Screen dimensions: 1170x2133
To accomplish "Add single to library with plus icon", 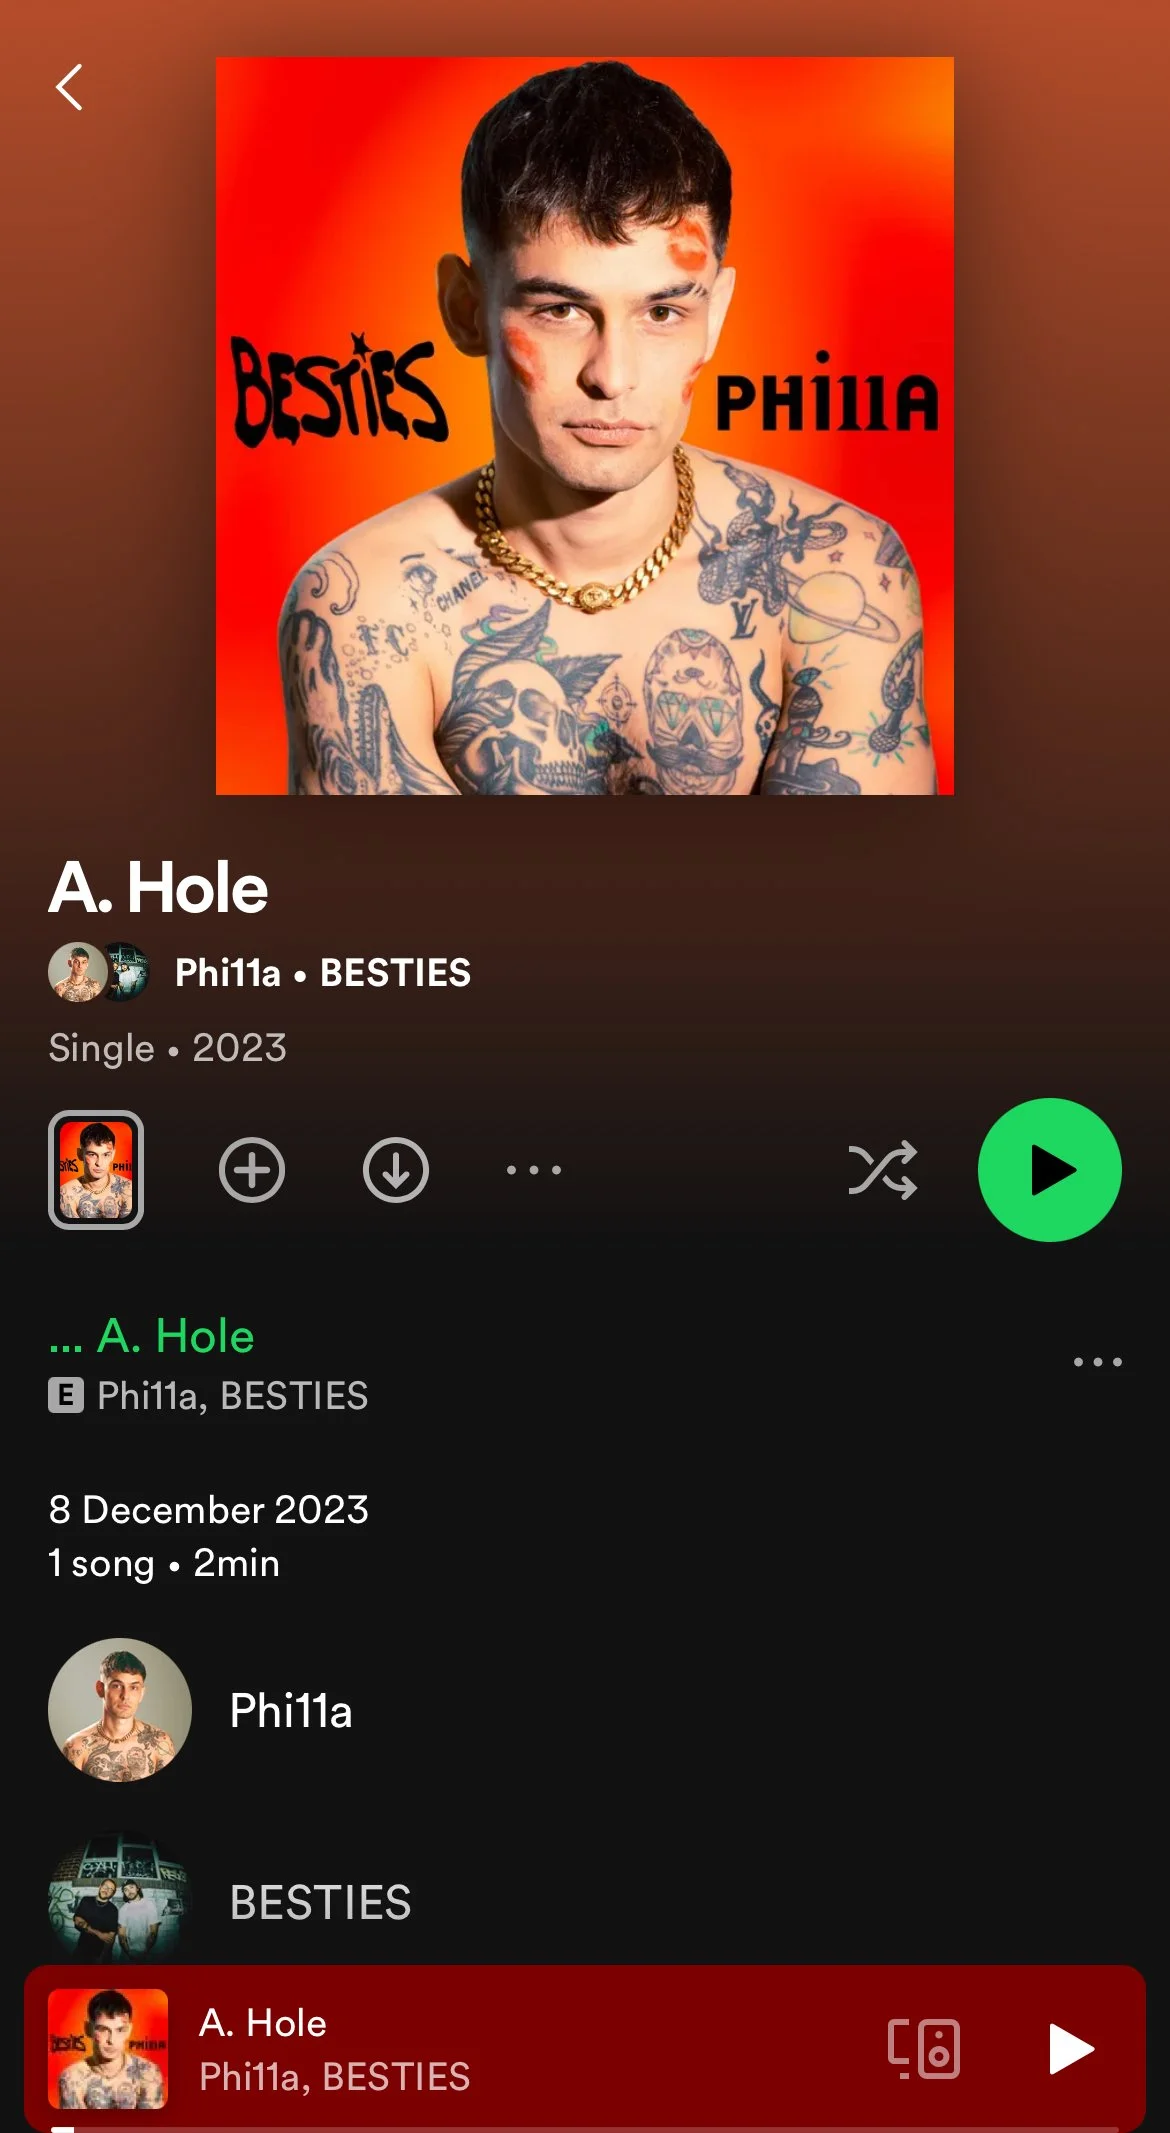I will coord(252,1170).
